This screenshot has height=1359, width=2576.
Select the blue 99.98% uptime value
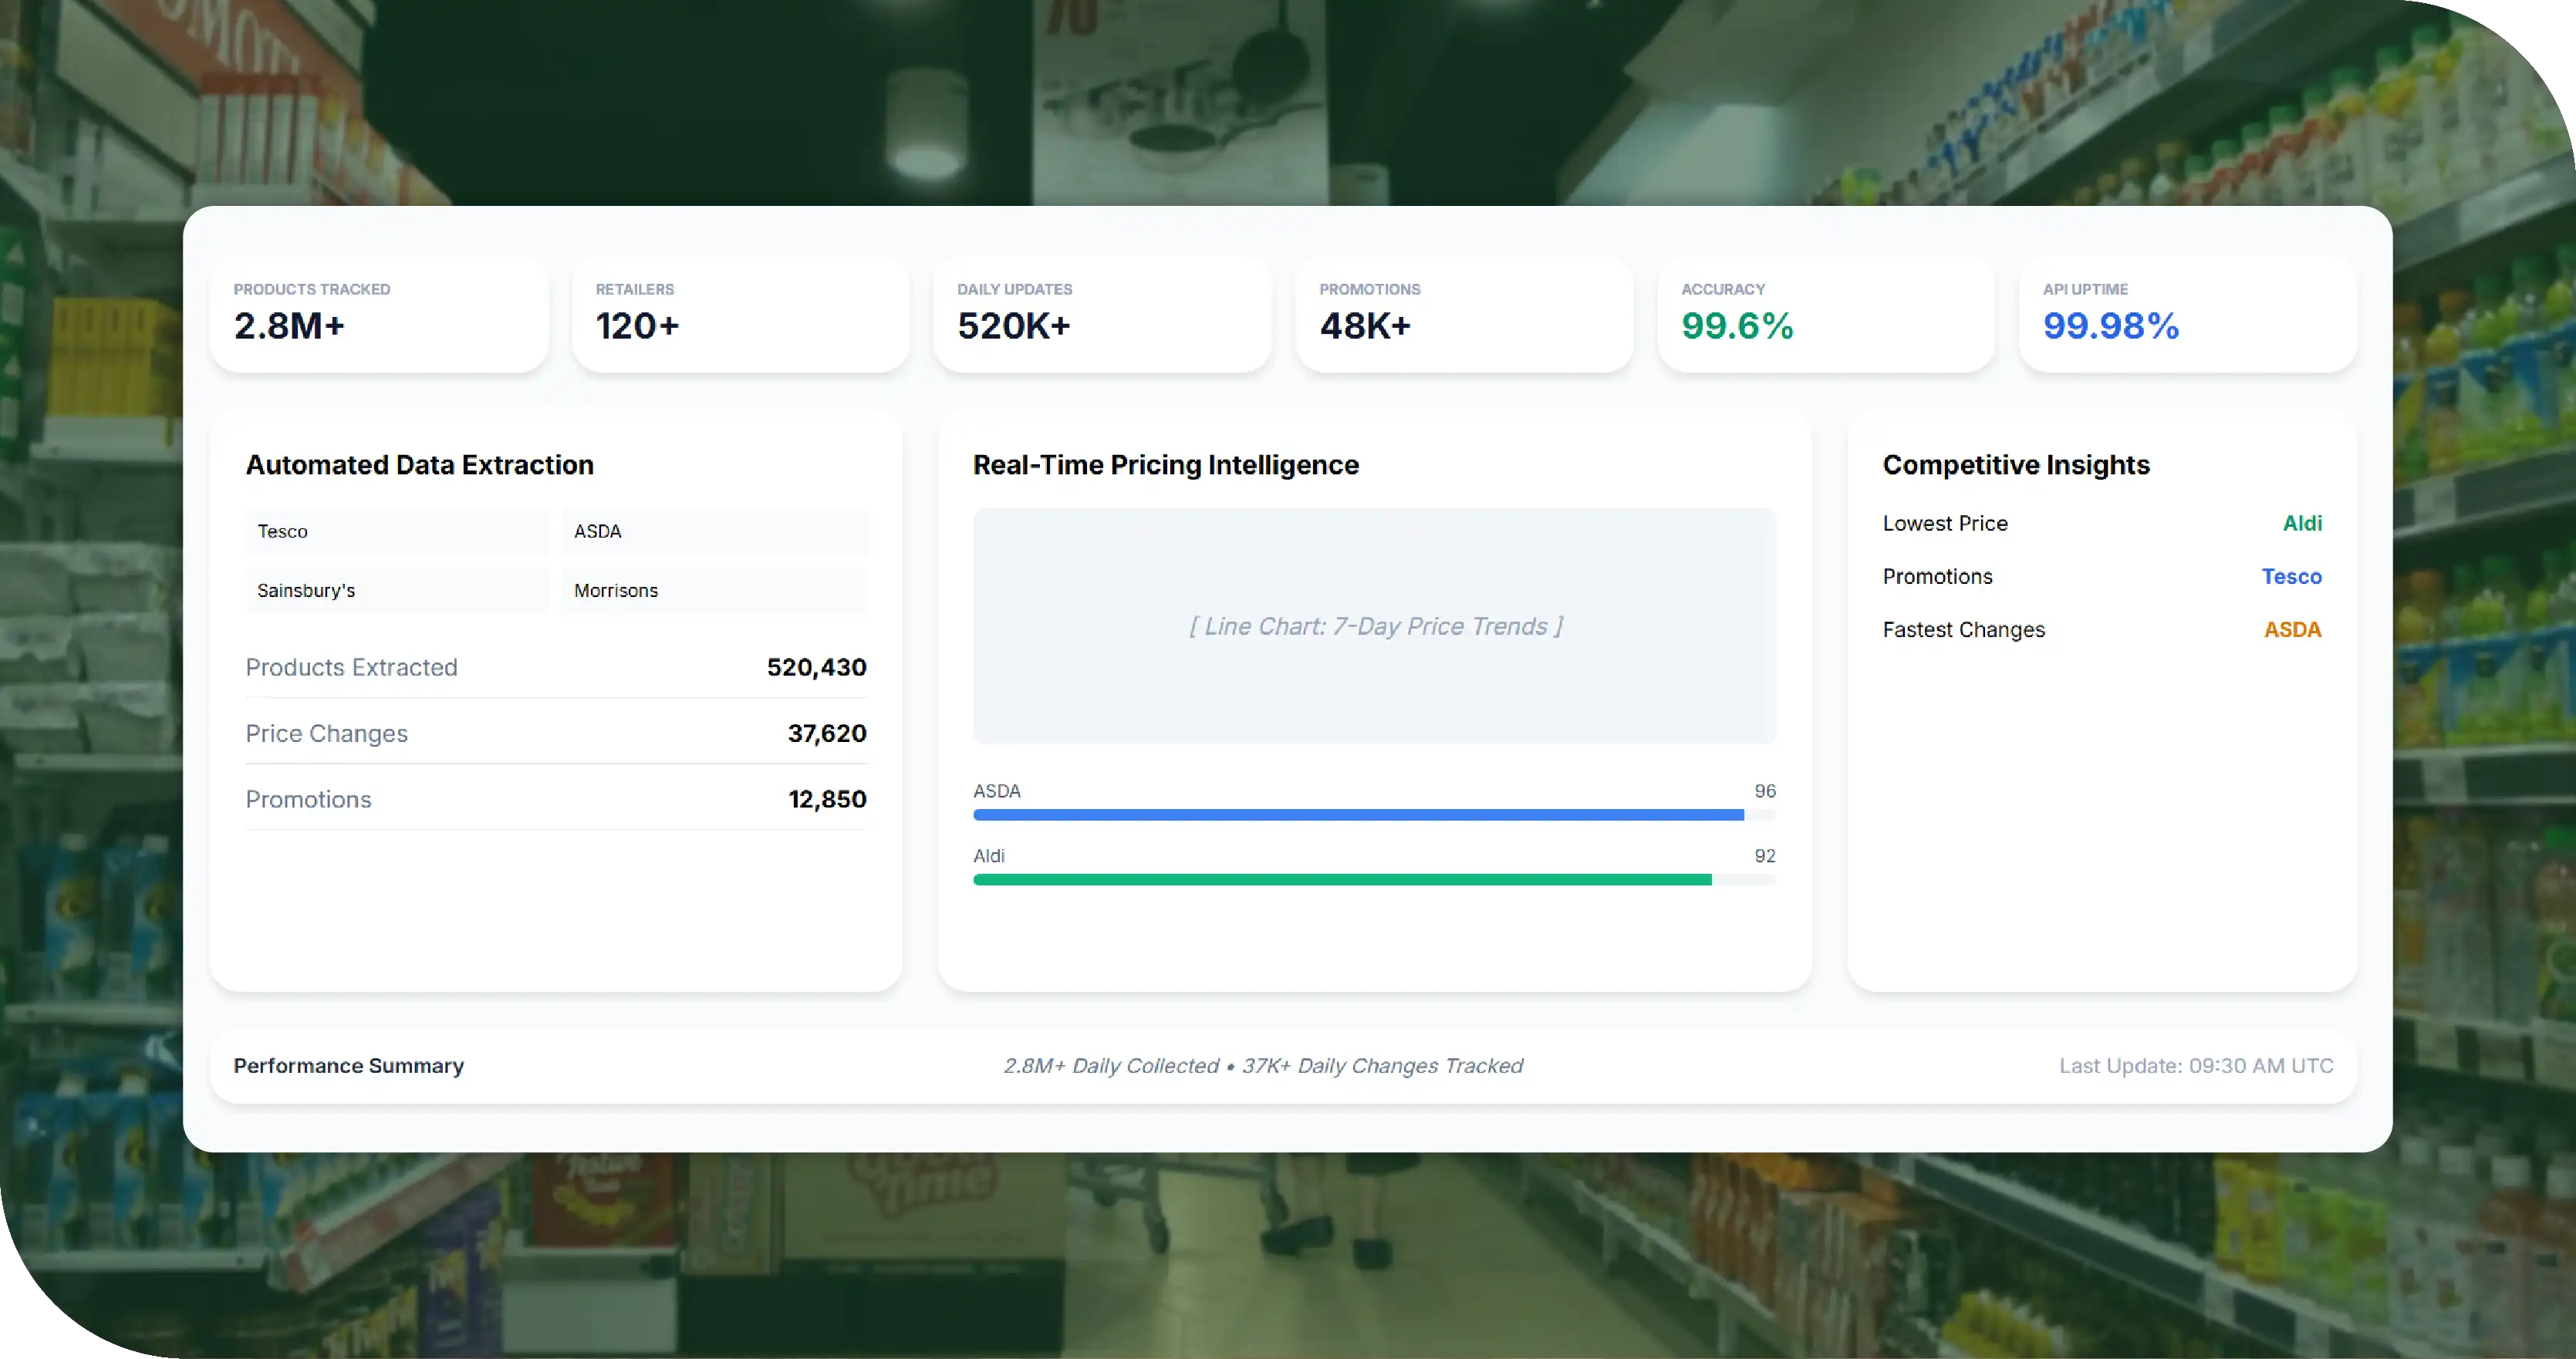tap(2111, 326)
